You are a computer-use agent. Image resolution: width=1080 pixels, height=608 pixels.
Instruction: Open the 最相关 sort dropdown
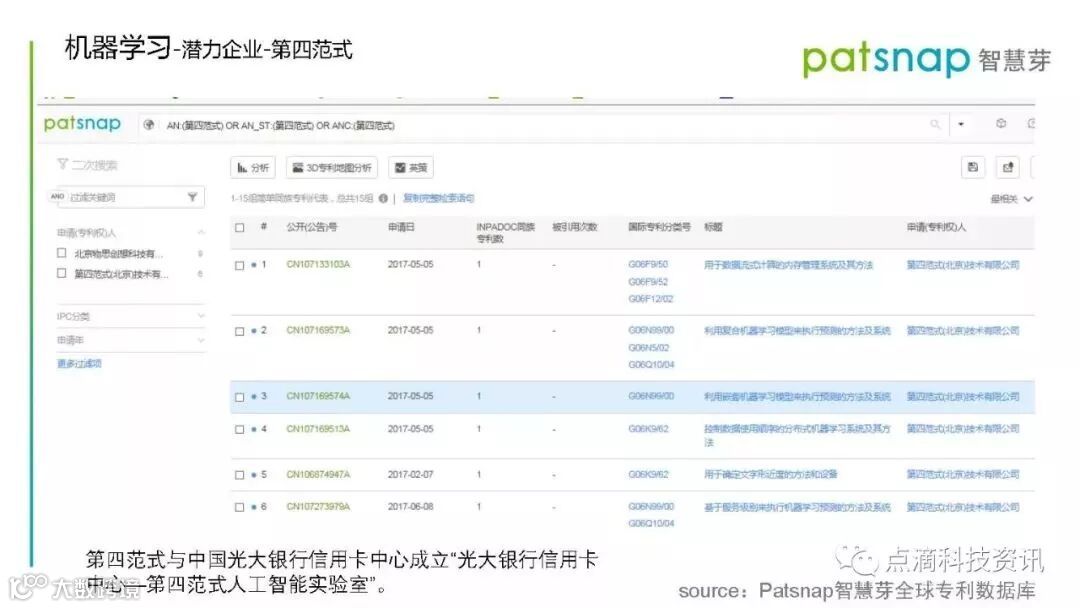tap(1012, 199)
